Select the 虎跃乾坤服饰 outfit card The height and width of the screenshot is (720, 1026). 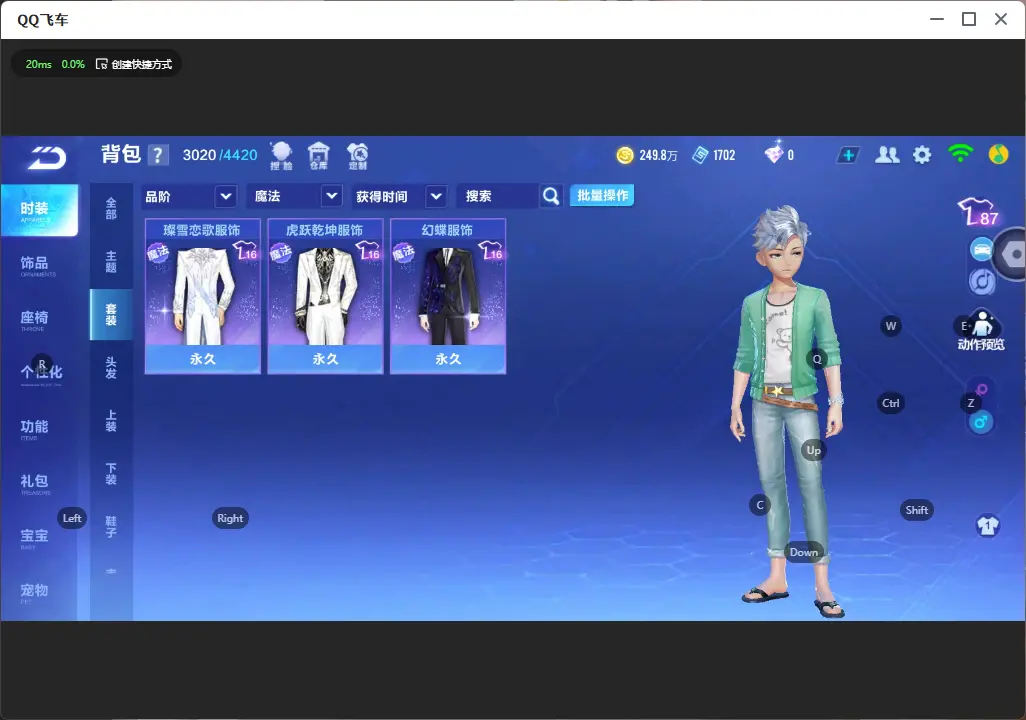[x=325, y=297]
